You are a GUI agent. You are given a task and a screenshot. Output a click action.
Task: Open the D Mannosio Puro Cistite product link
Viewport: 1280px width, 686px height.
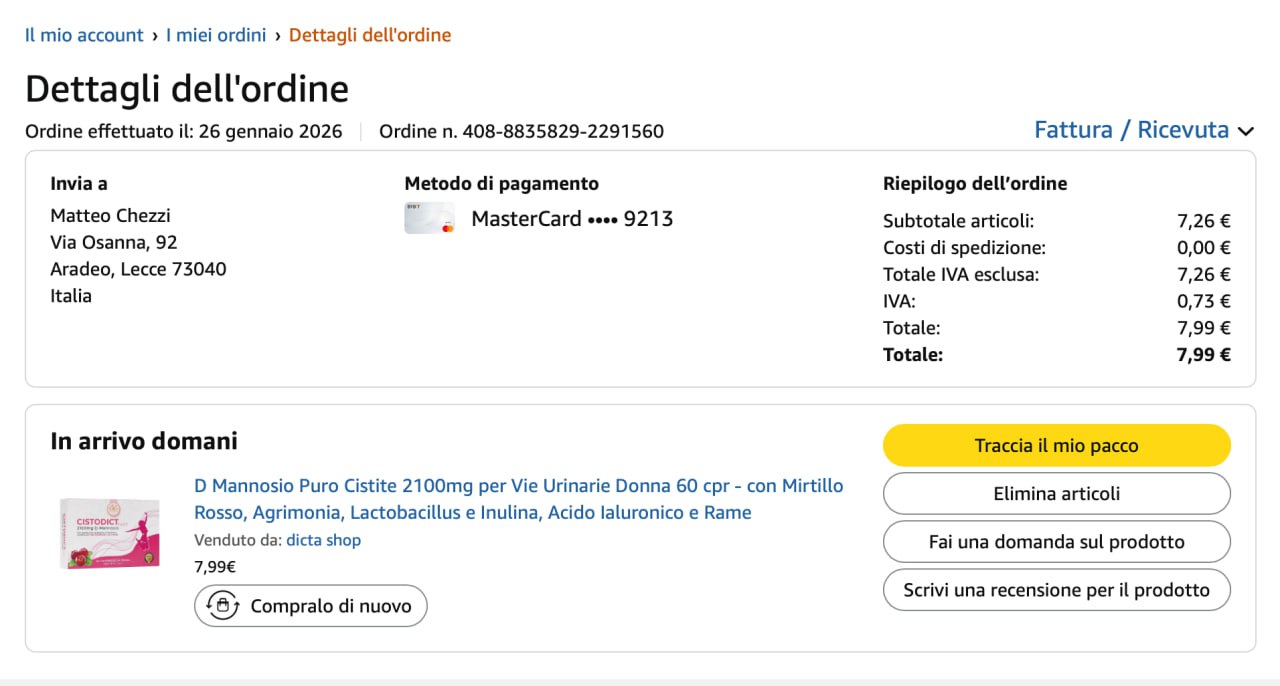tap(518, 499)
